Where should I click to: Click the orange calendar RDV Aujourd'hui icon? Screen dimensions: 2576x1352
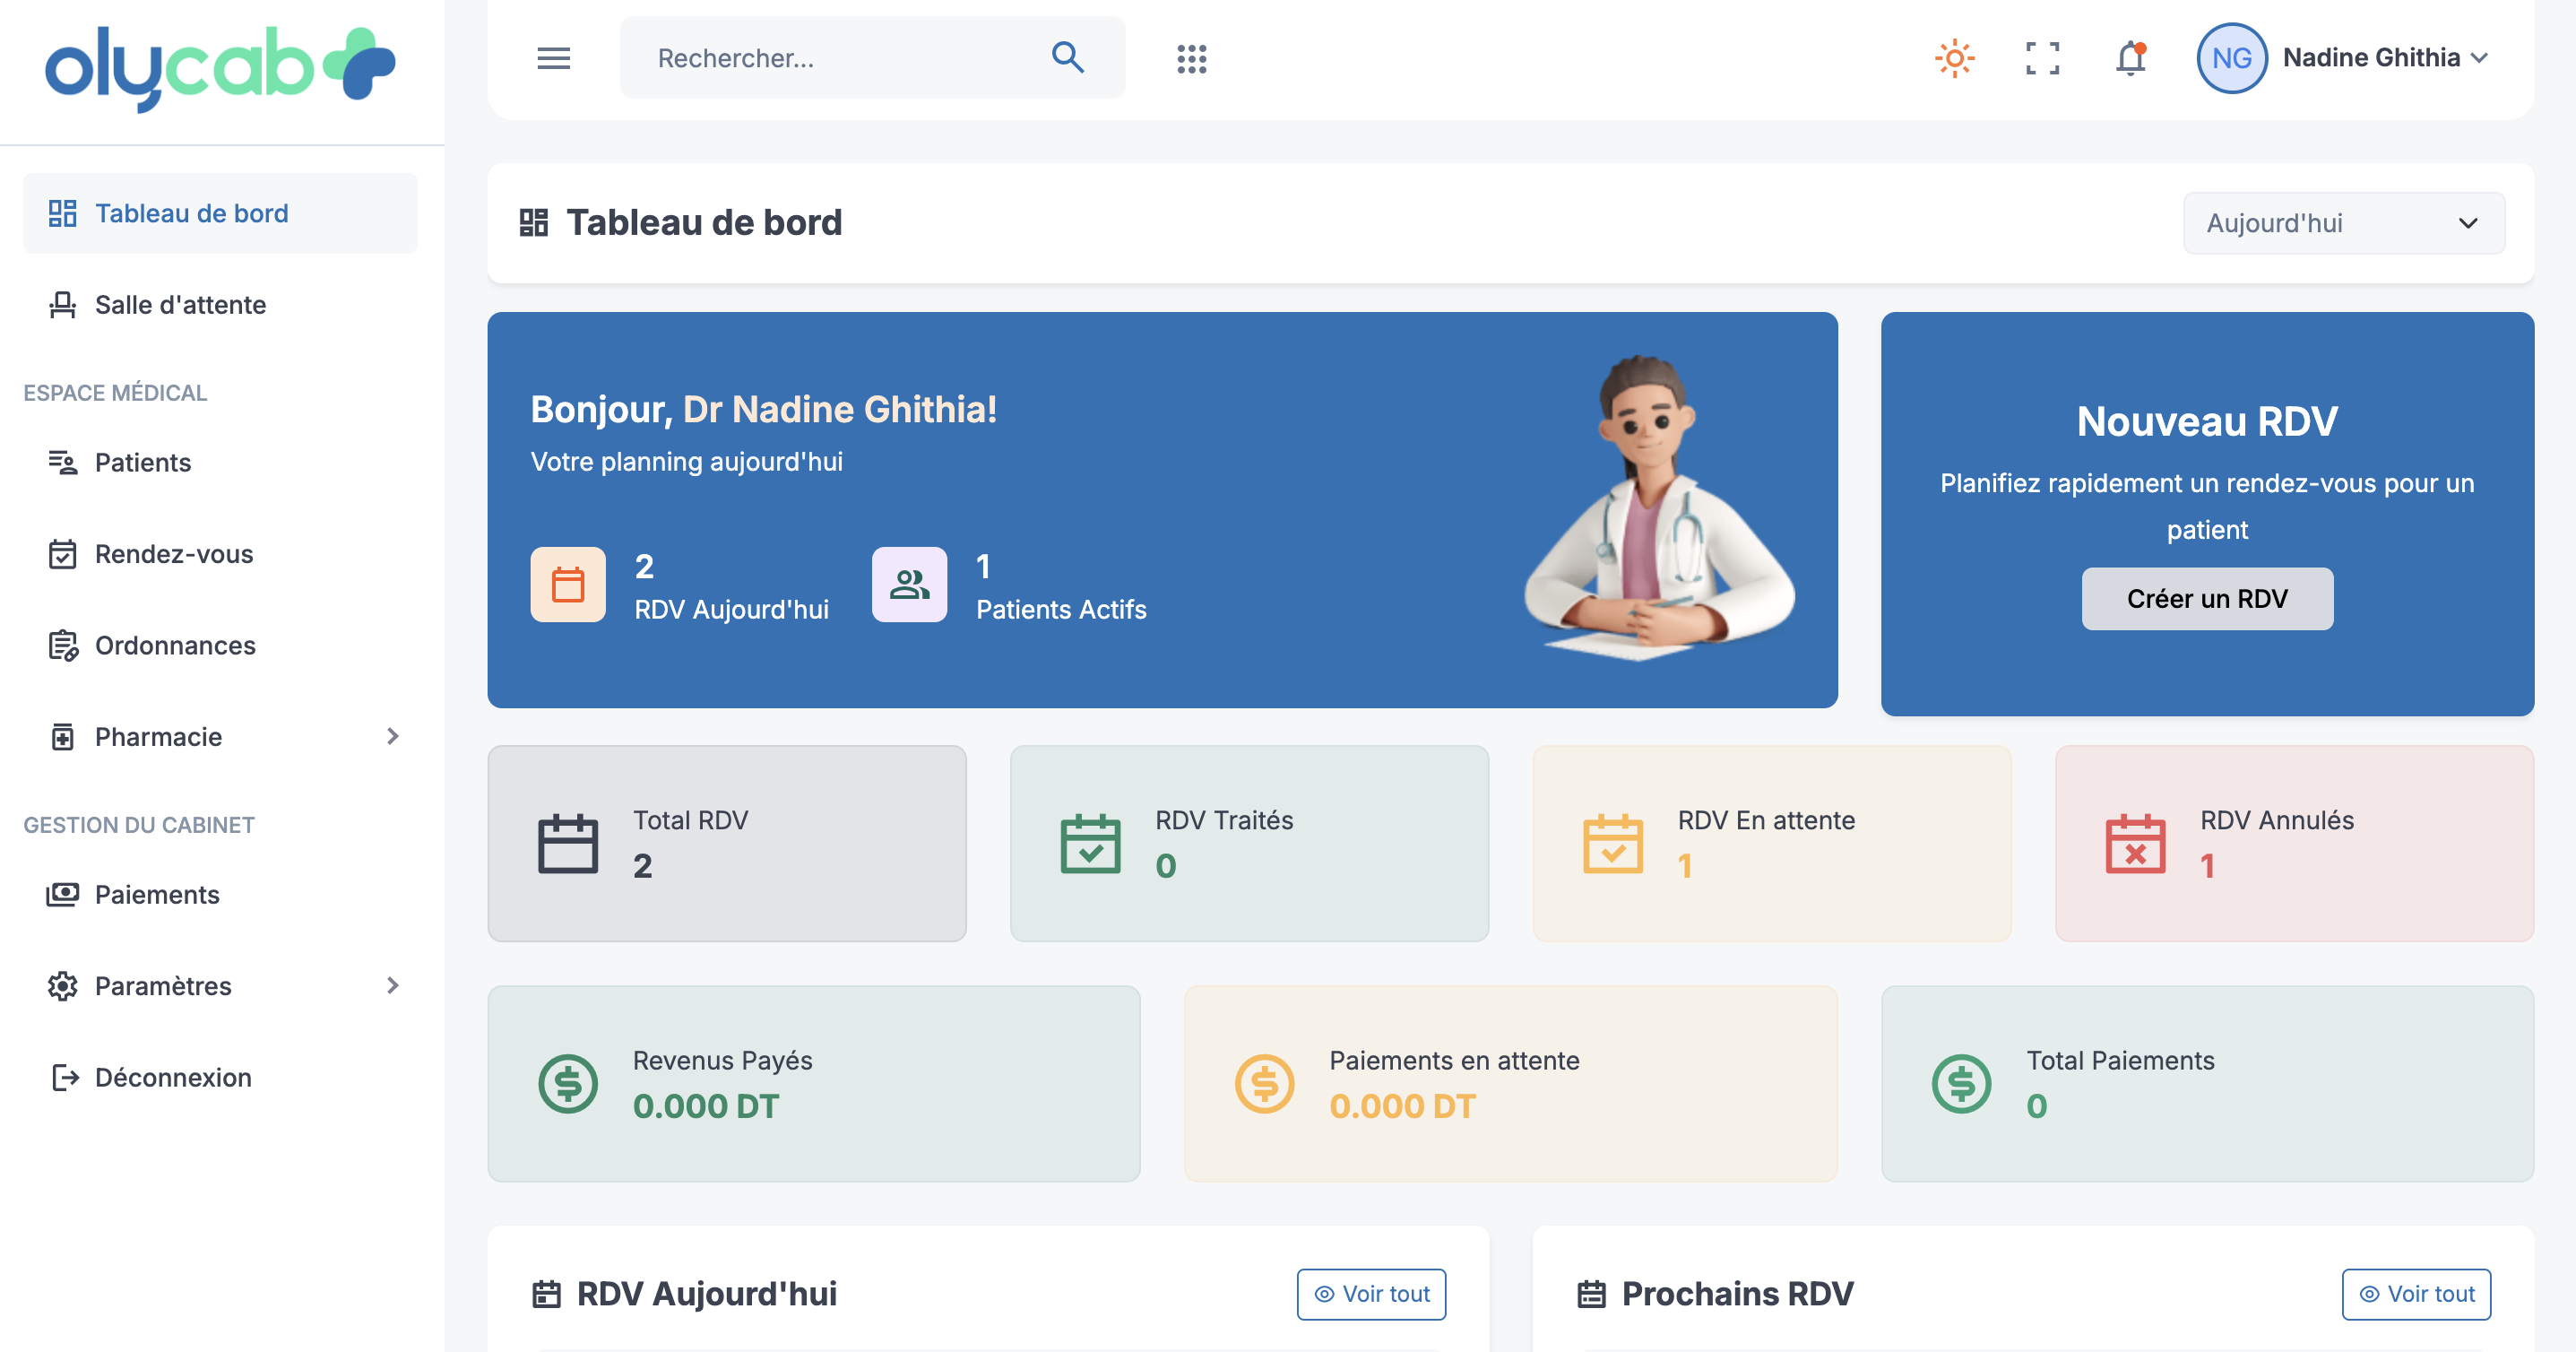click(568, 585)
